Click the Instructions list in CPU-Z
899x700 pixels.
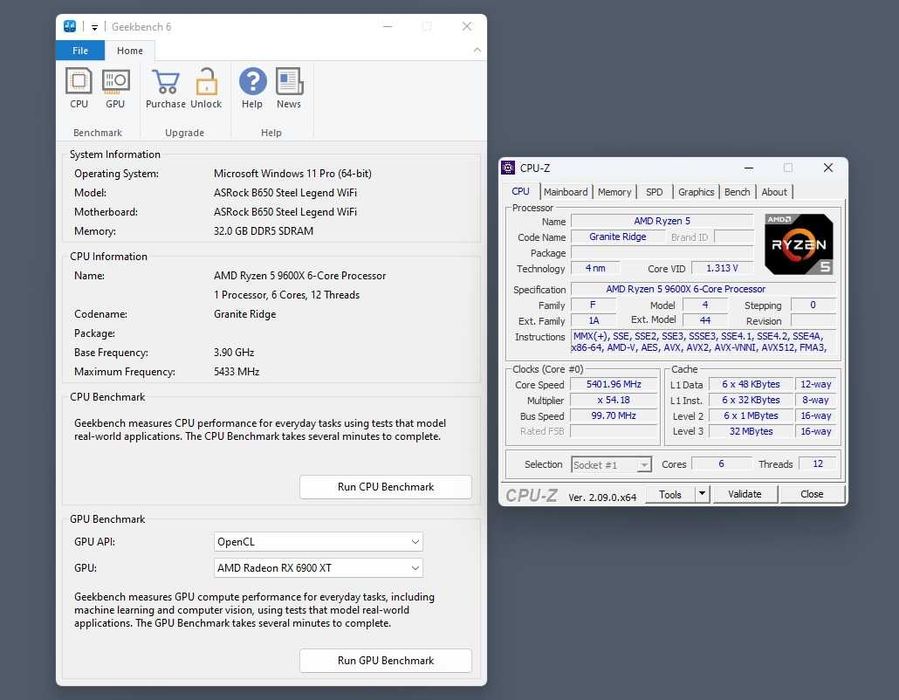(x=703, y=342)
